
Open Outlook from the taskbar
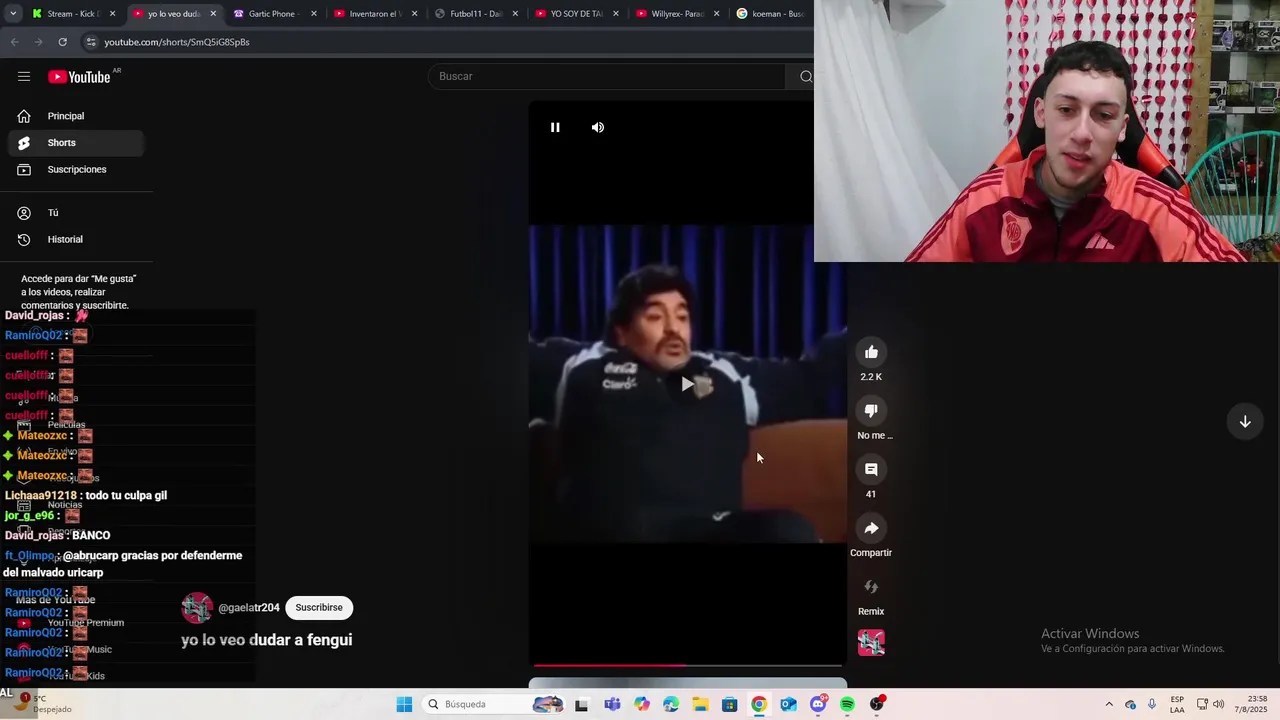(x=788, y=704)
